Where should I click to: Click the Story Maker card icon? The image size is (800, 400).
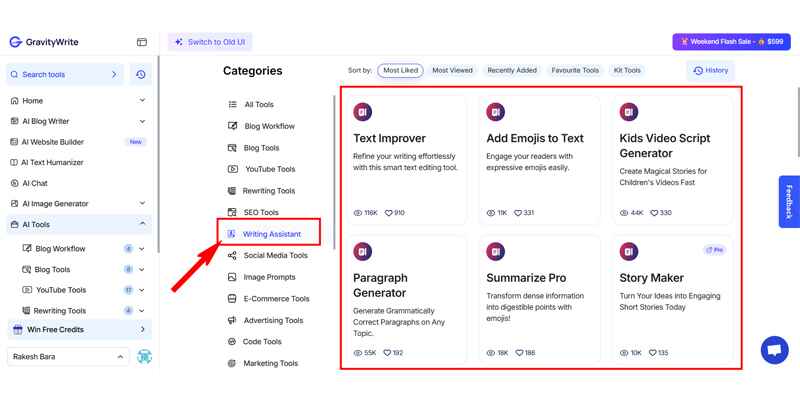[629, 252]
